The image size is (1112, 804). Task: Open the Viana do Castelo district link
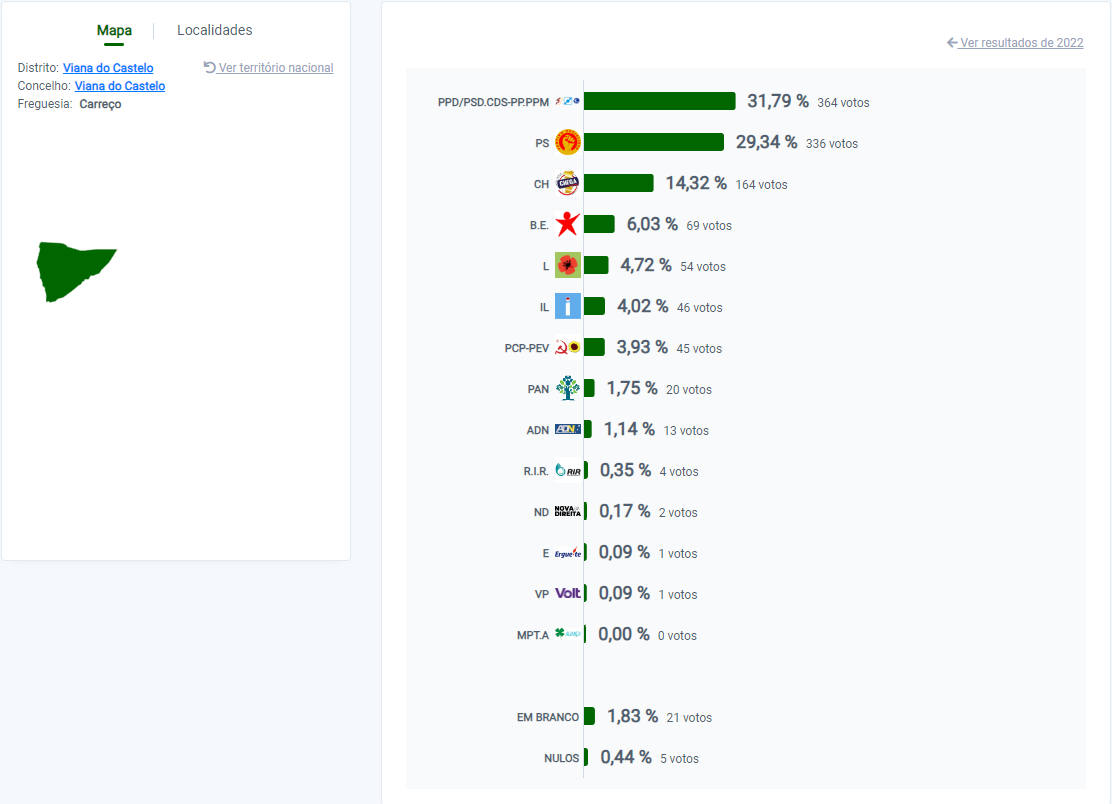(x=108, y=68)
